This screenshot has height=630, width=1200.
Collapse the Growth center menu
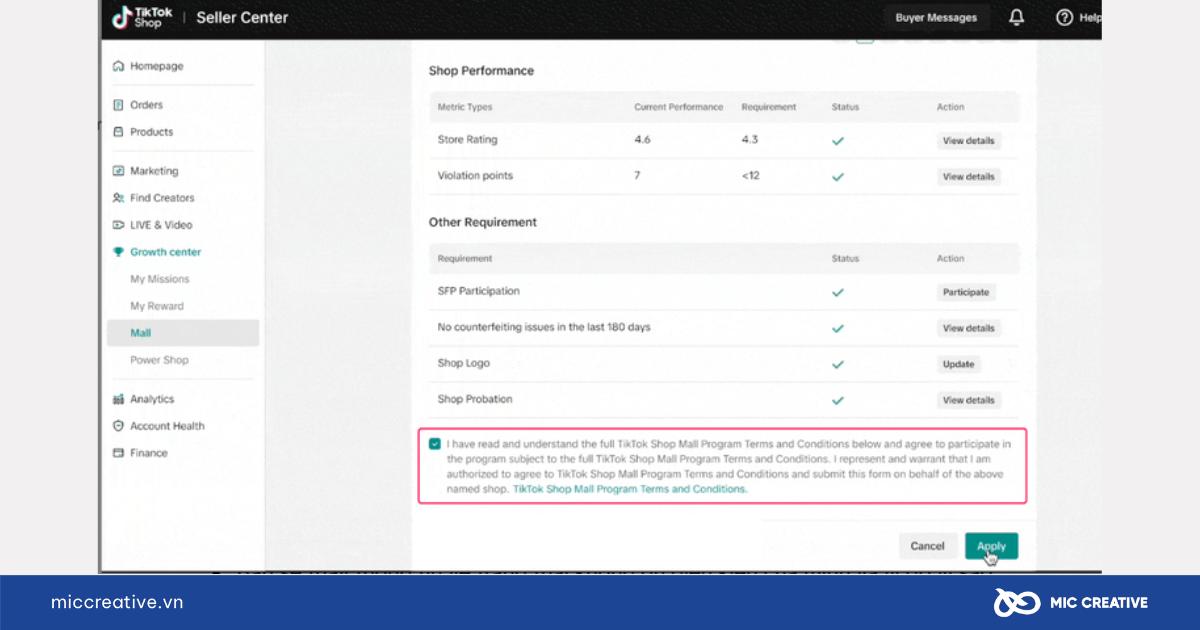(x=165, y=252)
